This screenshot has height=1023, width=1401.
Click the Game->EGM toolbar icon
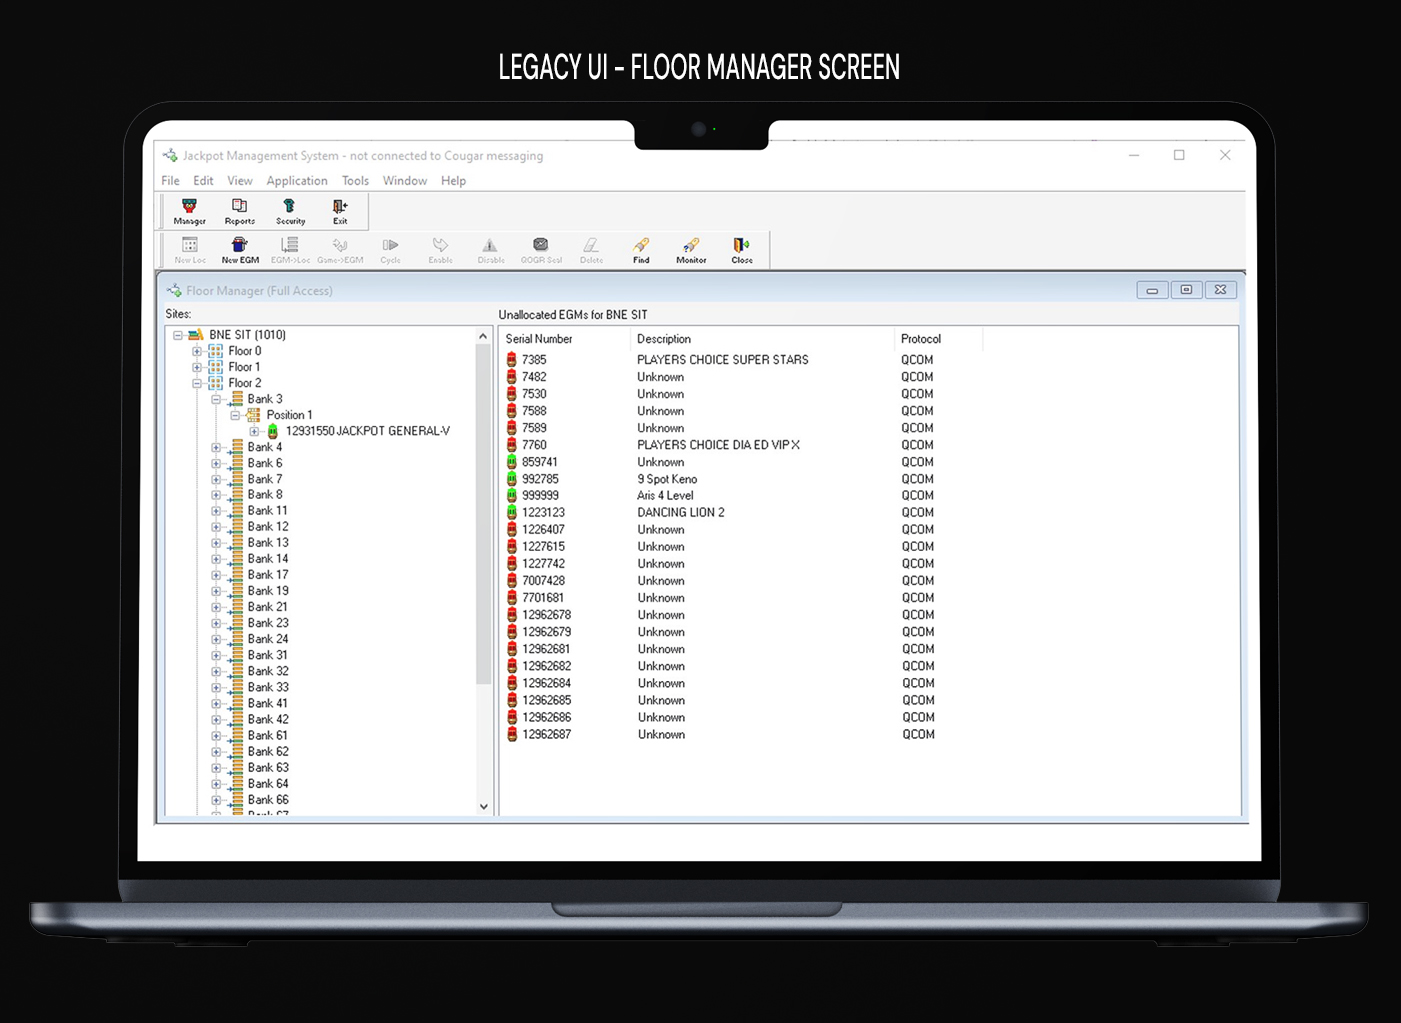[340, 250]
